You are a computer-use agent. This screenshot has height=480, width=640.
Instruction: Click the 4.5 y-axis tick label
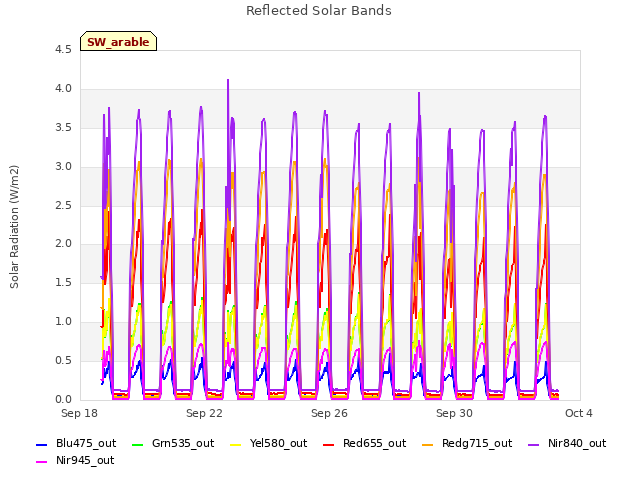63,50
